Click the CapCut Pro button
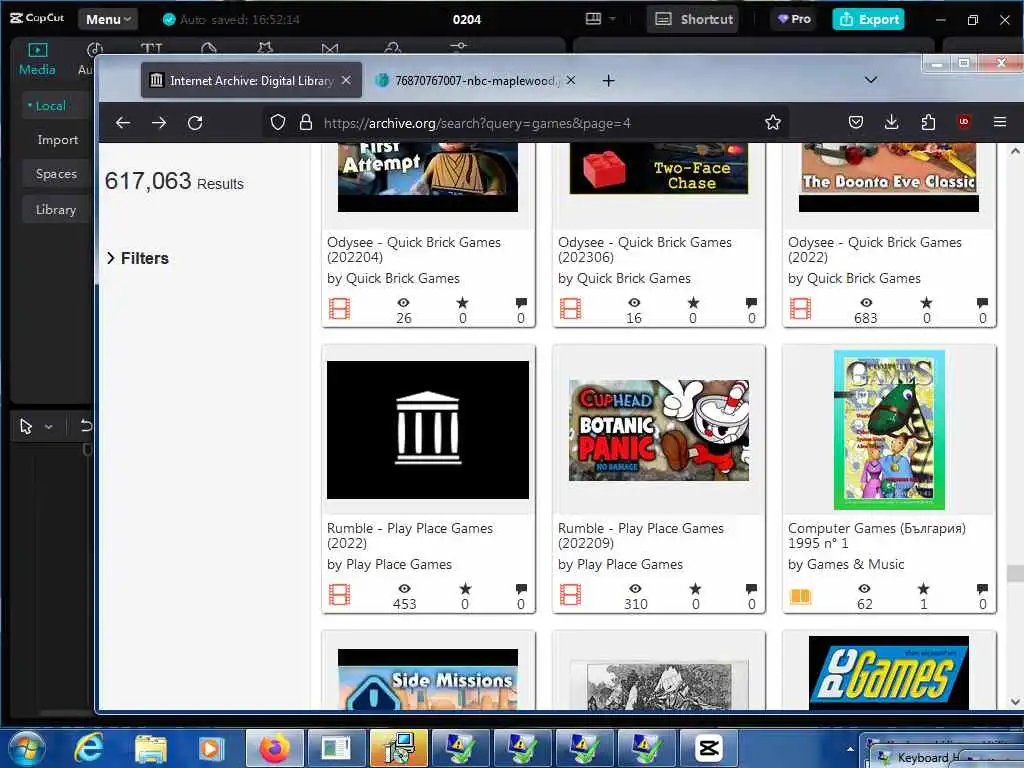1024x768 pixels. [x=794, y=20]
